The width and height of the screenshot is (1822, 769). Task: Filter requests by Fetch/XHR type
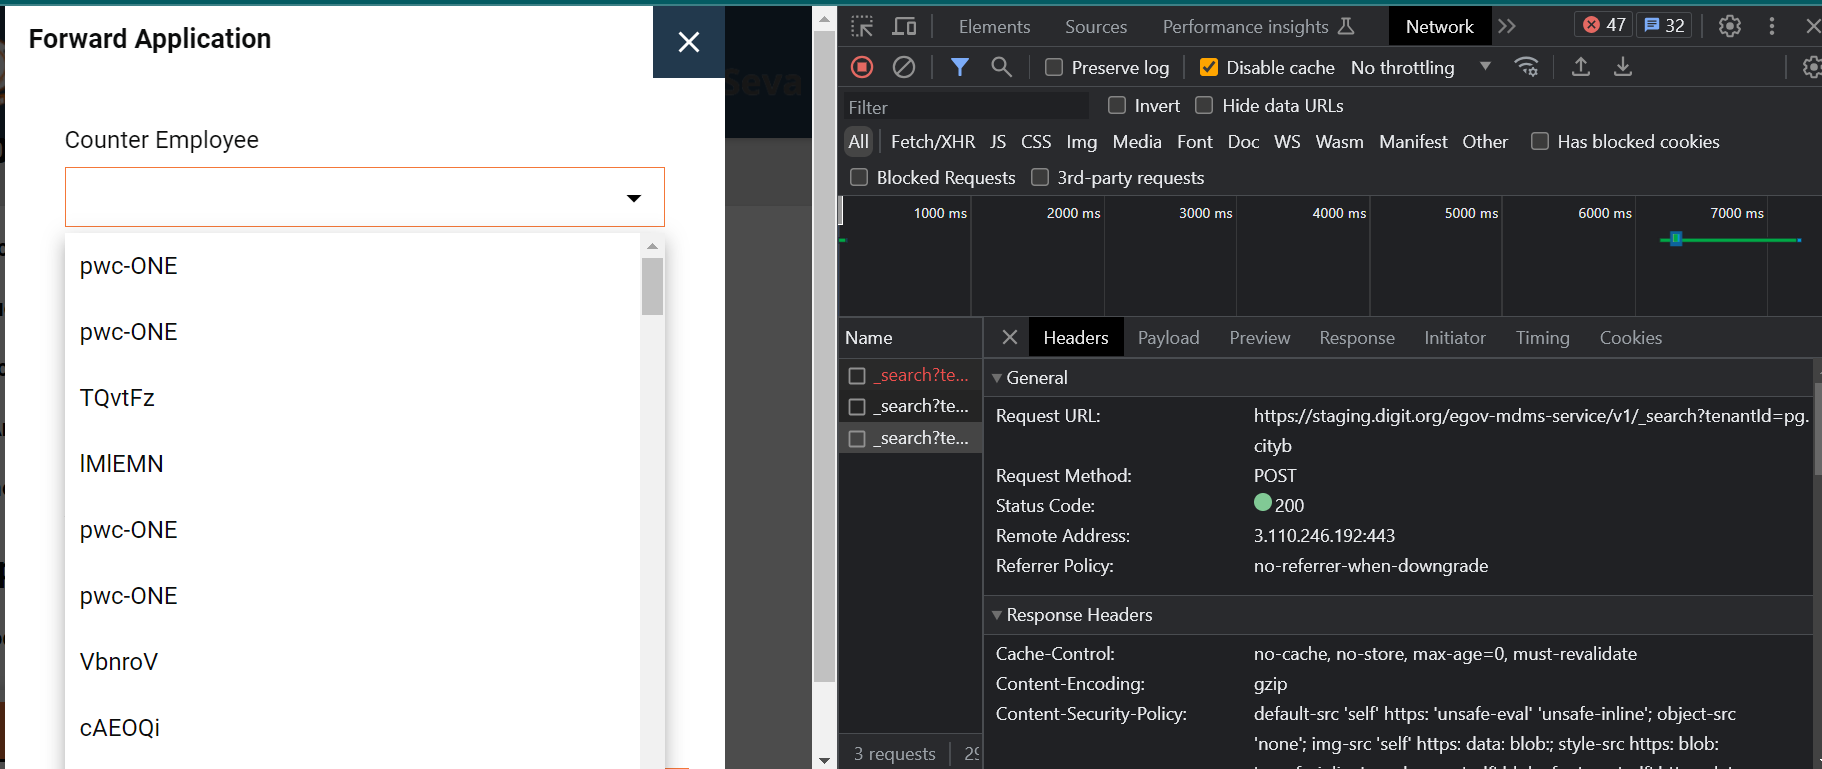coord(932,142)
